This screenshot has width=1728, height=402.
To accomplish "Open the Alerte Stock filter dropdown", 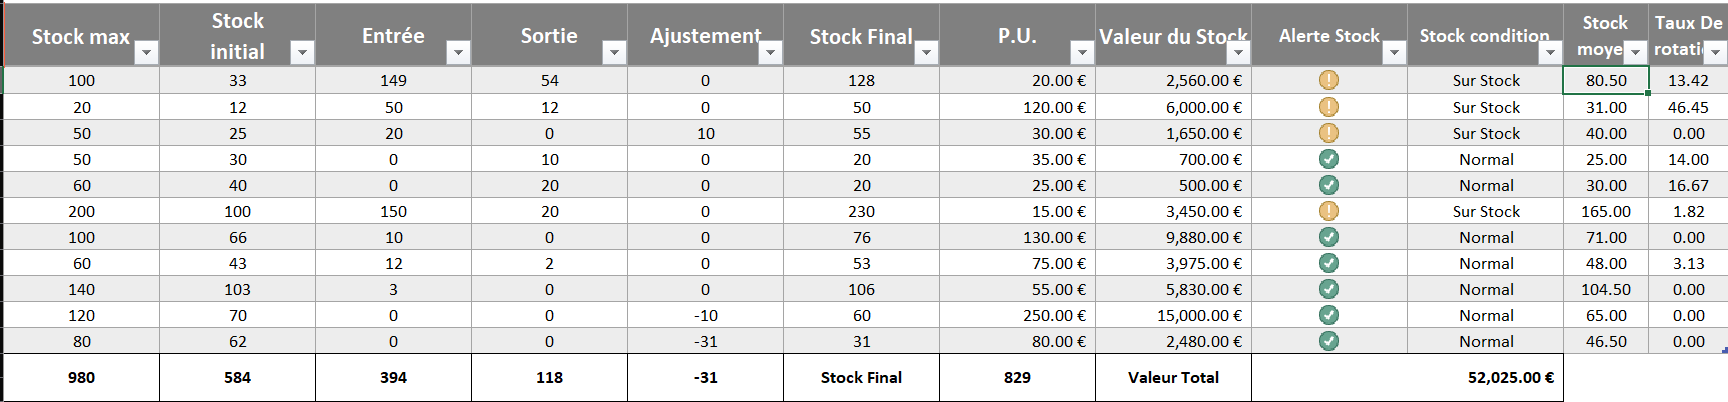I will tap(1394, 53).
